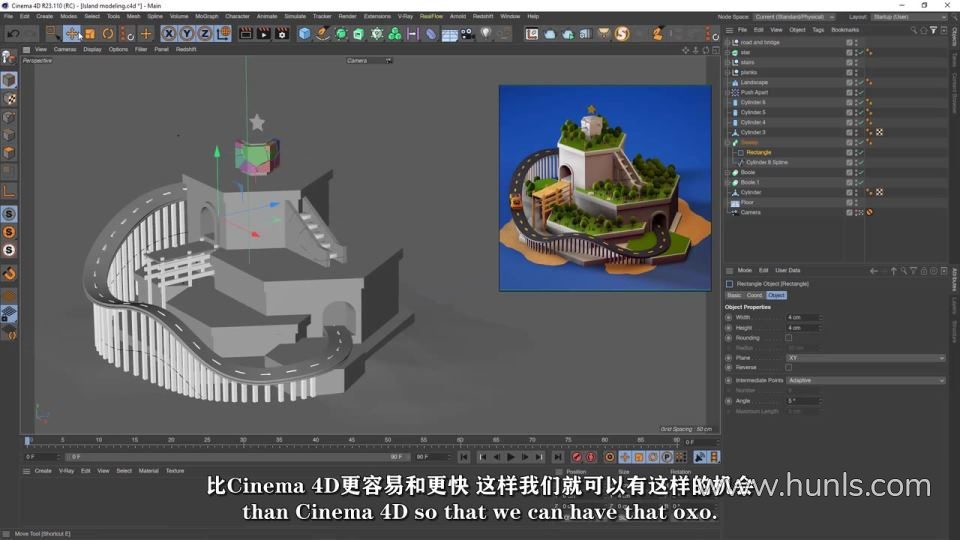The width and height of the screenshot is (960, 540).
Task: Expand road and bridge object tree
Action: click(x=728, y=42)
